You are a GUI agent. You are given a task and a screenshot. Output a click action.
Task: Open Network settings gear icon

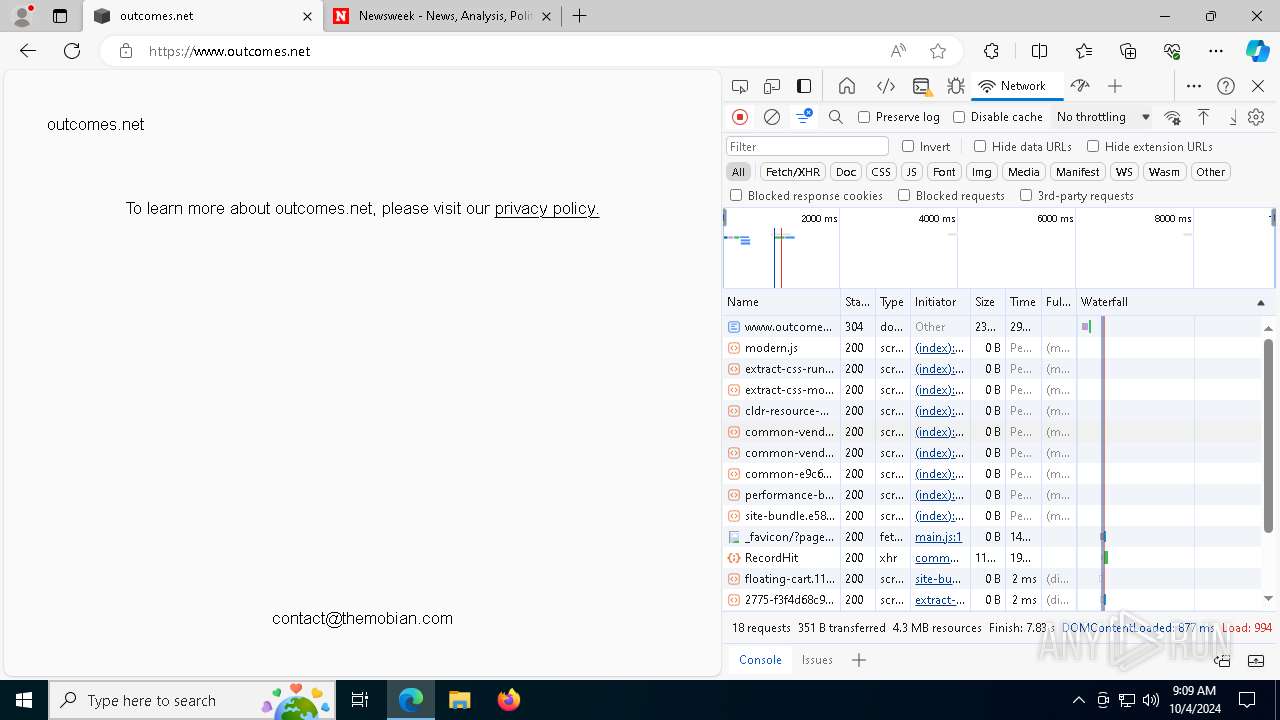pos(1257,117)
